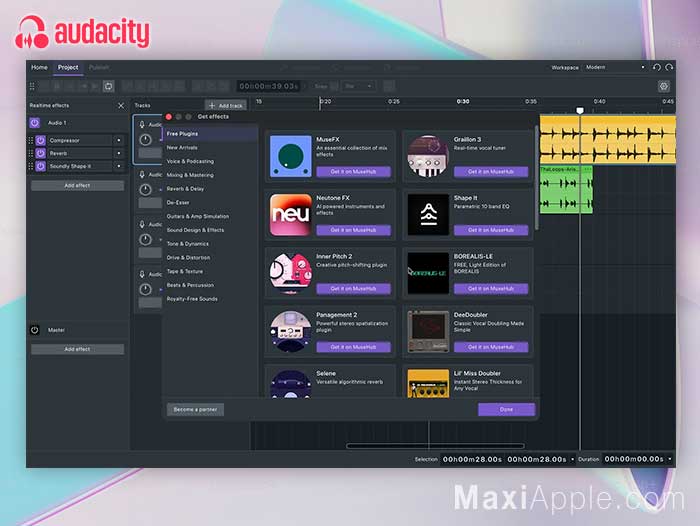Click Get it on MuseHub for Shape It
Viewport: 700px width, 526px height.
491,230
